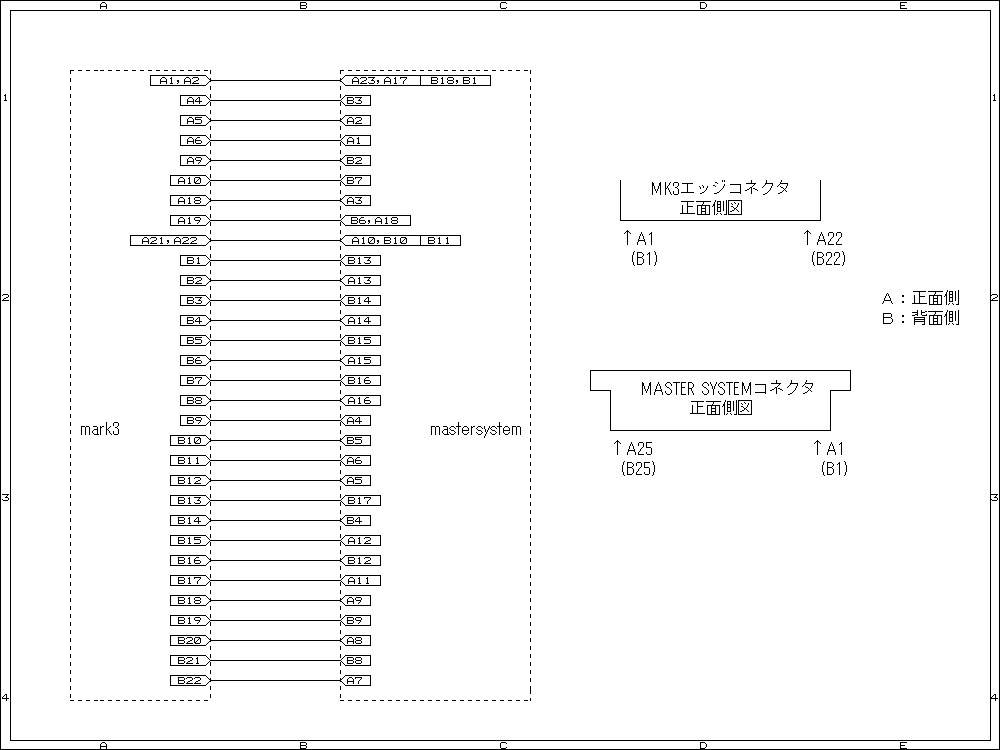Select the 'B6,A18' mastersystem pin label
1000x750 pixels.
tap(375, 221)
